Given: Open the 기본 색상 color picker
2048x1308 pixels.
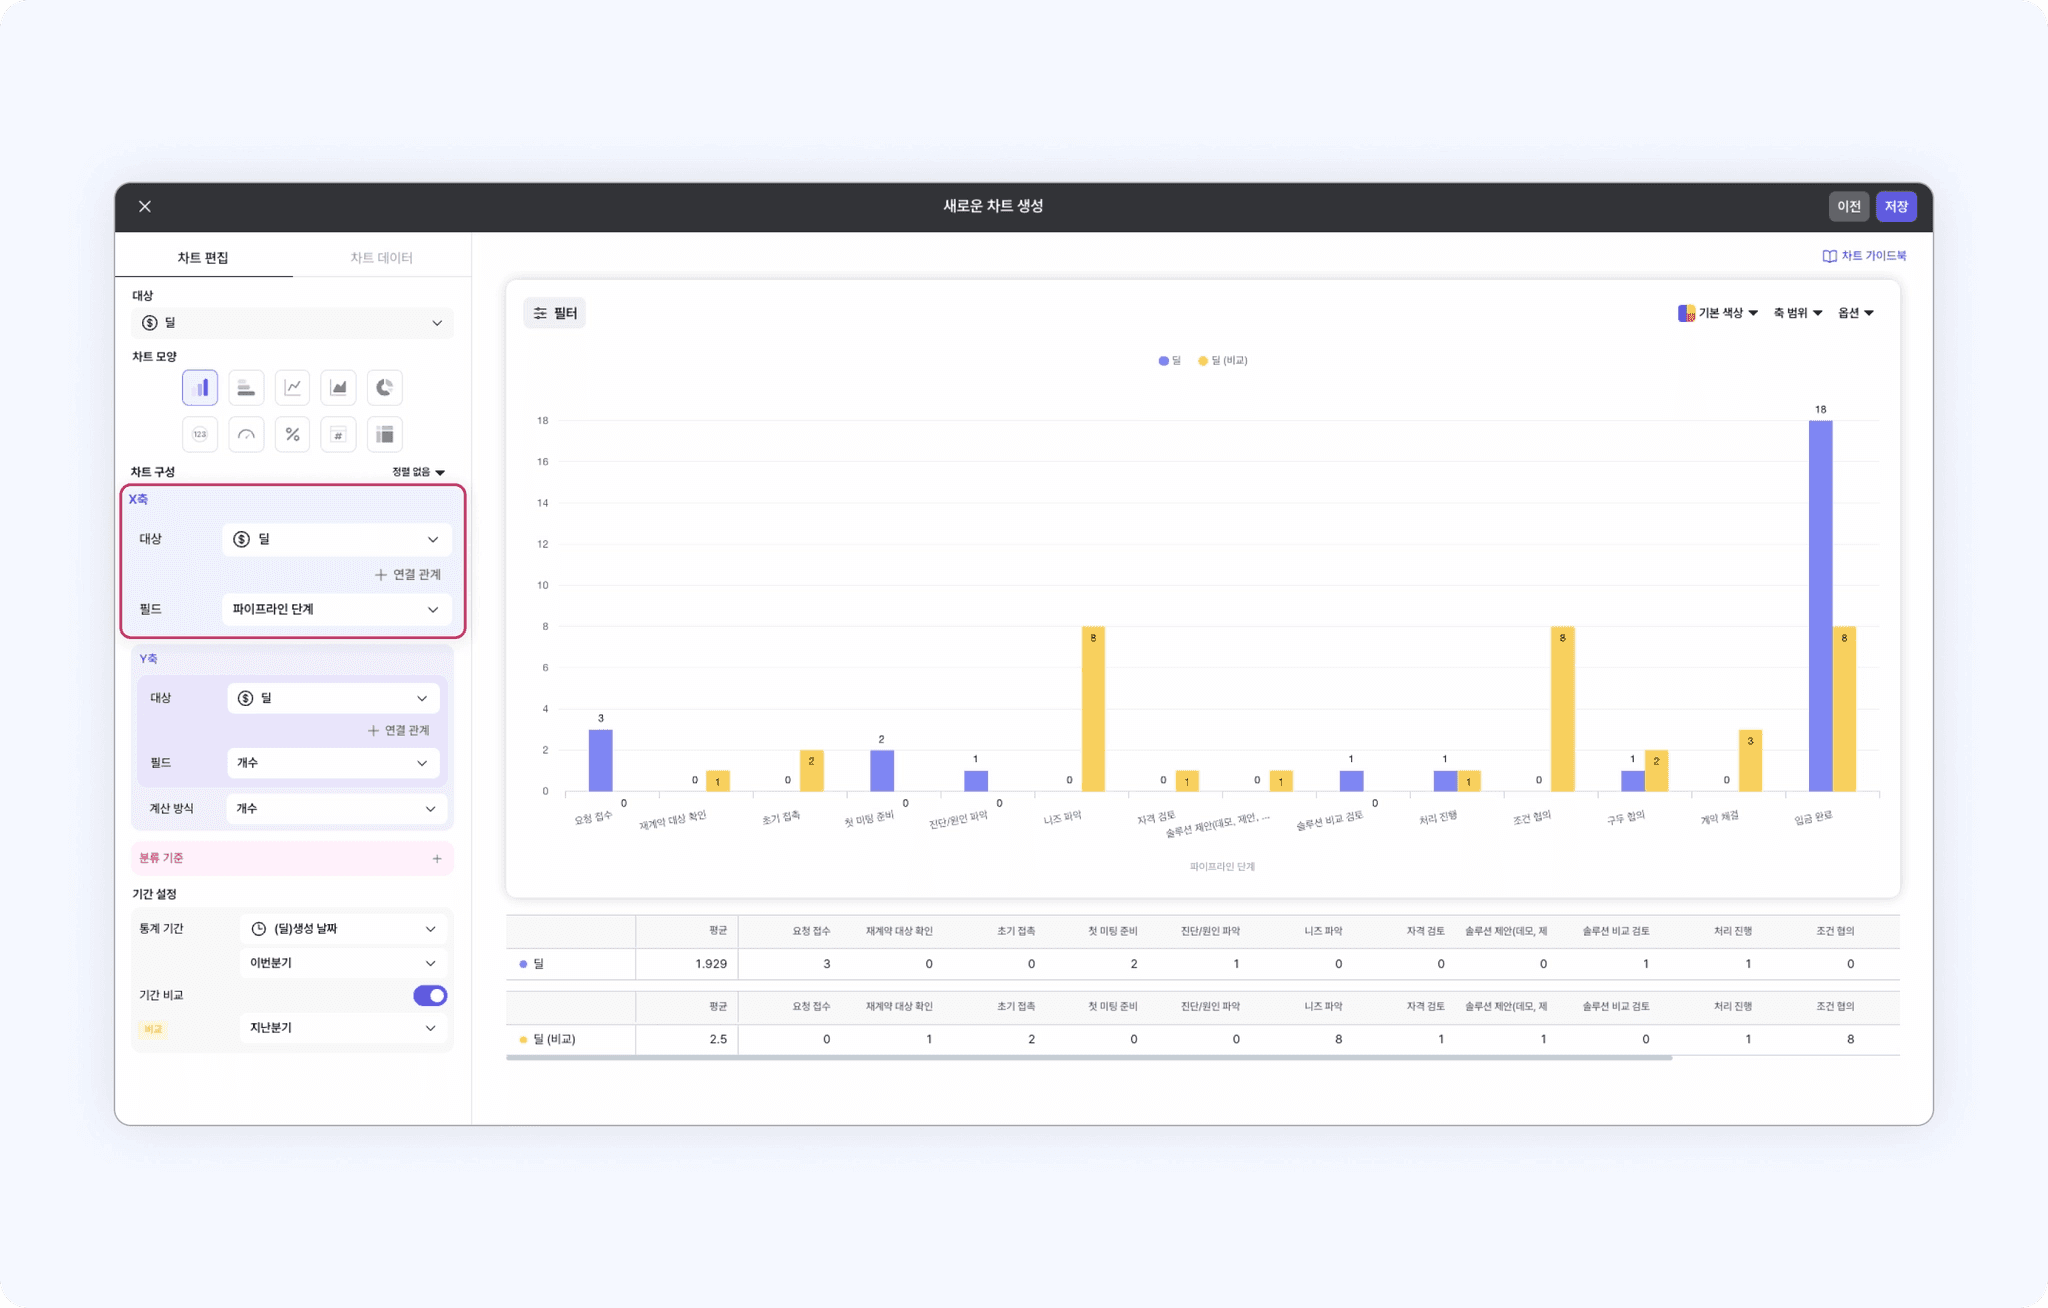Looking at the screenshot, I should [x=1718, y=313].
